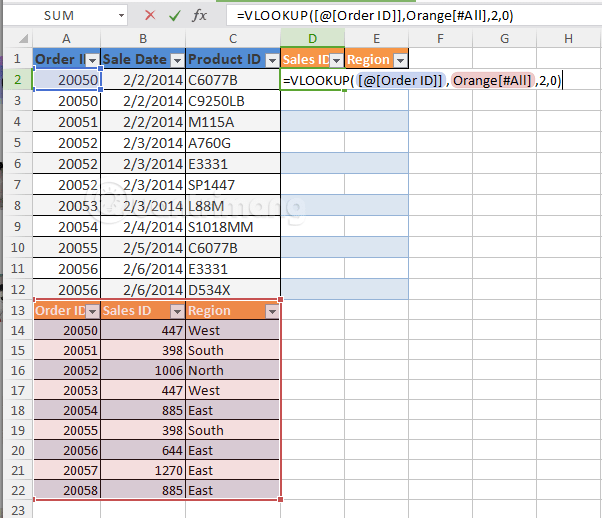
Task: Open the Region filter in row 1
Action: tap(400, 60)
